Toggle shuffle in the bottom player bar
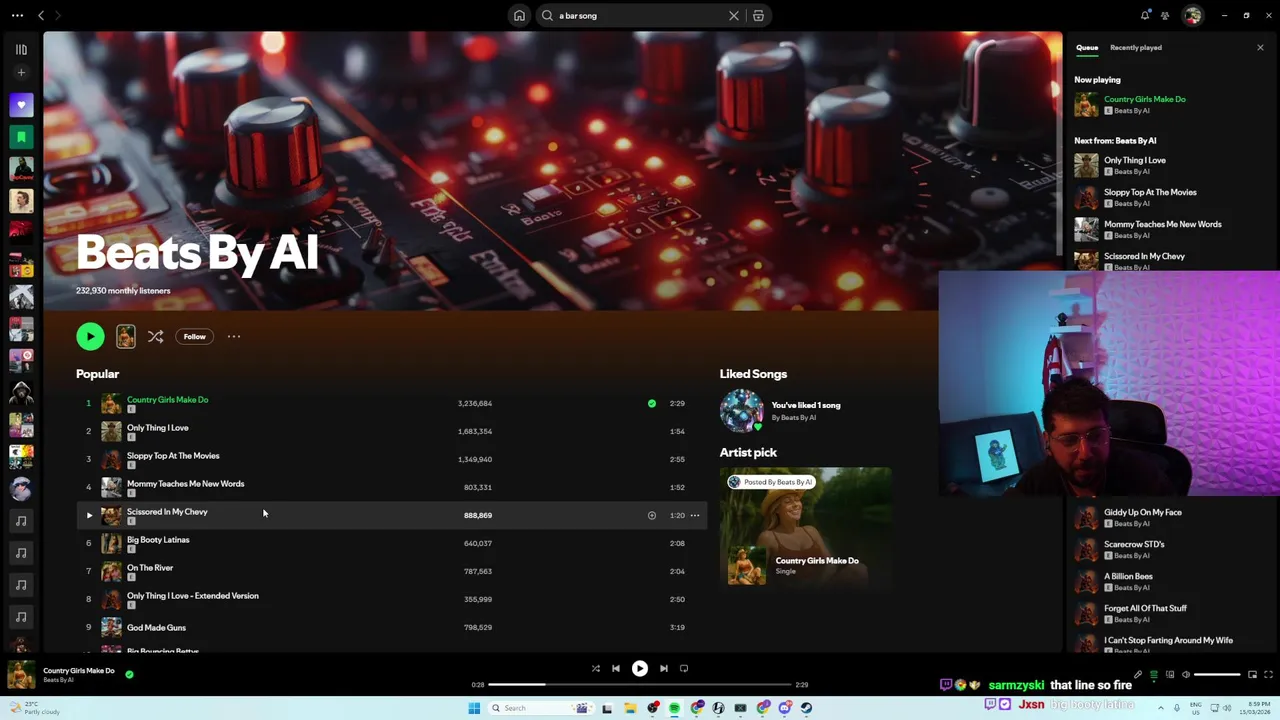The width and height of the screenshot is (1280, 720). pyautogui.click(x=595, y=669)
